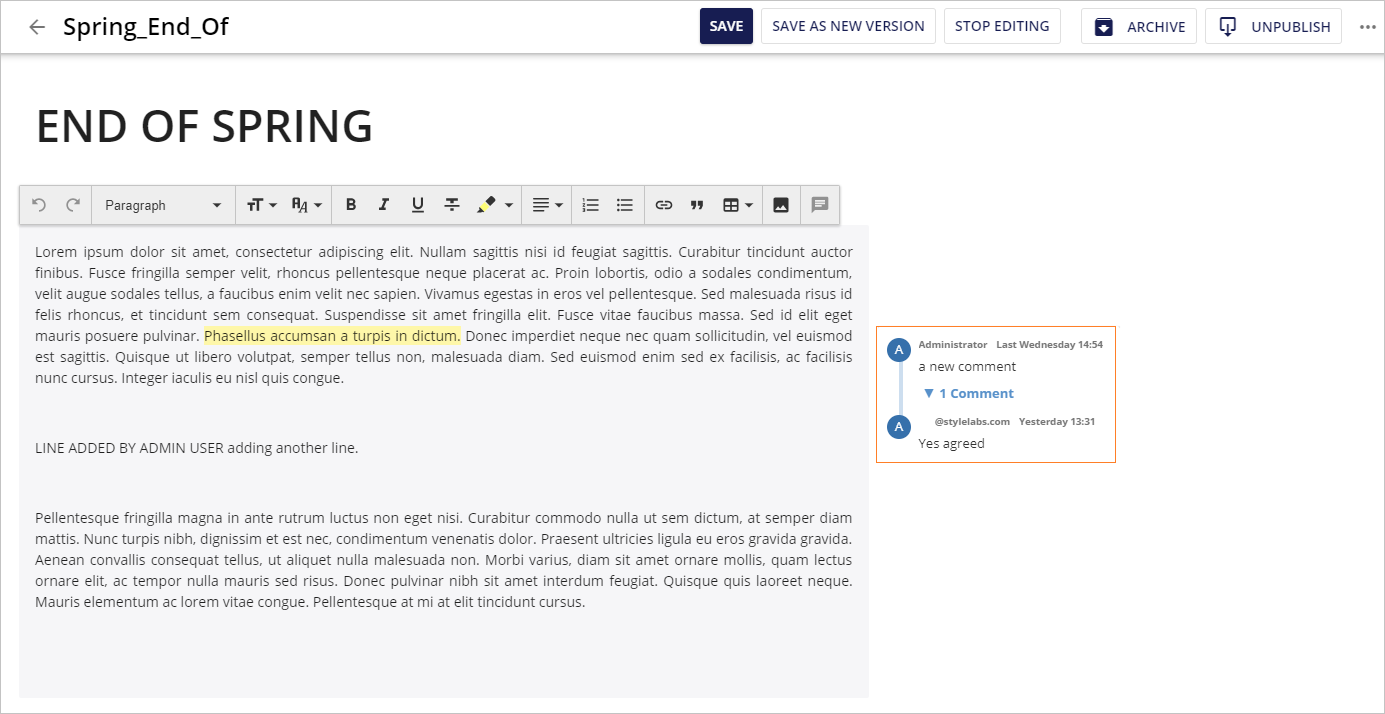Click the yellow highlighter marker
Viewport: 1385px width, 714px height.
click(x=486, y=205)
